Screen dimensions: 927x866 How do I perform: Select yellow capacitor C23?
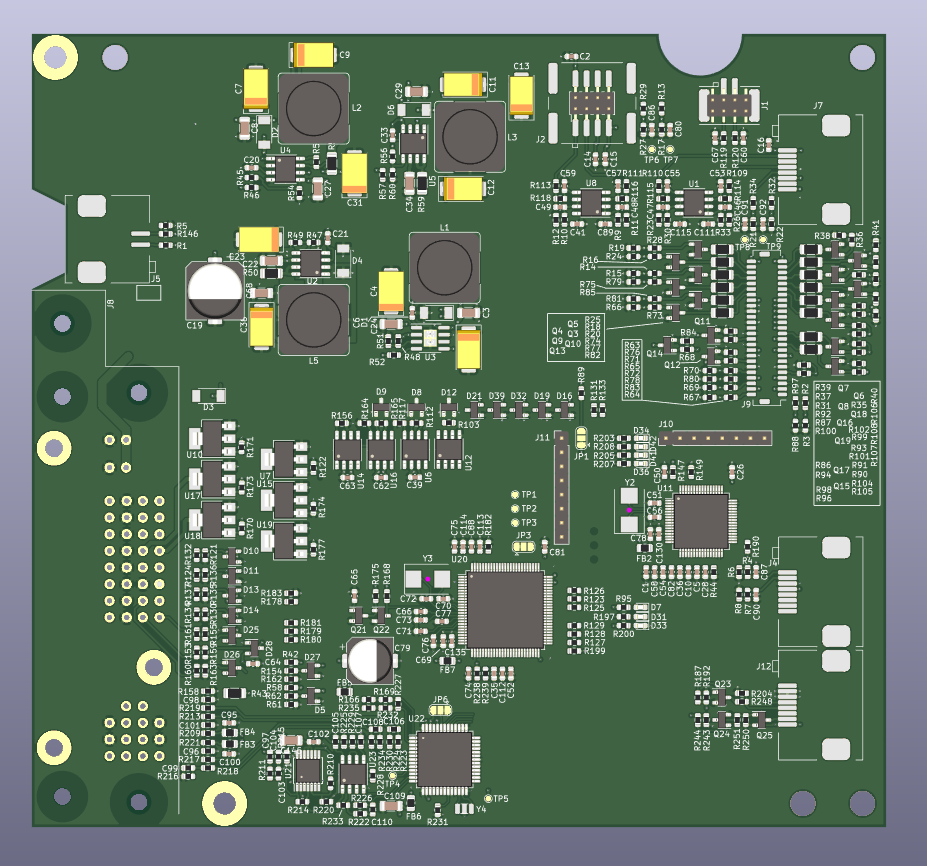point(259,239)
